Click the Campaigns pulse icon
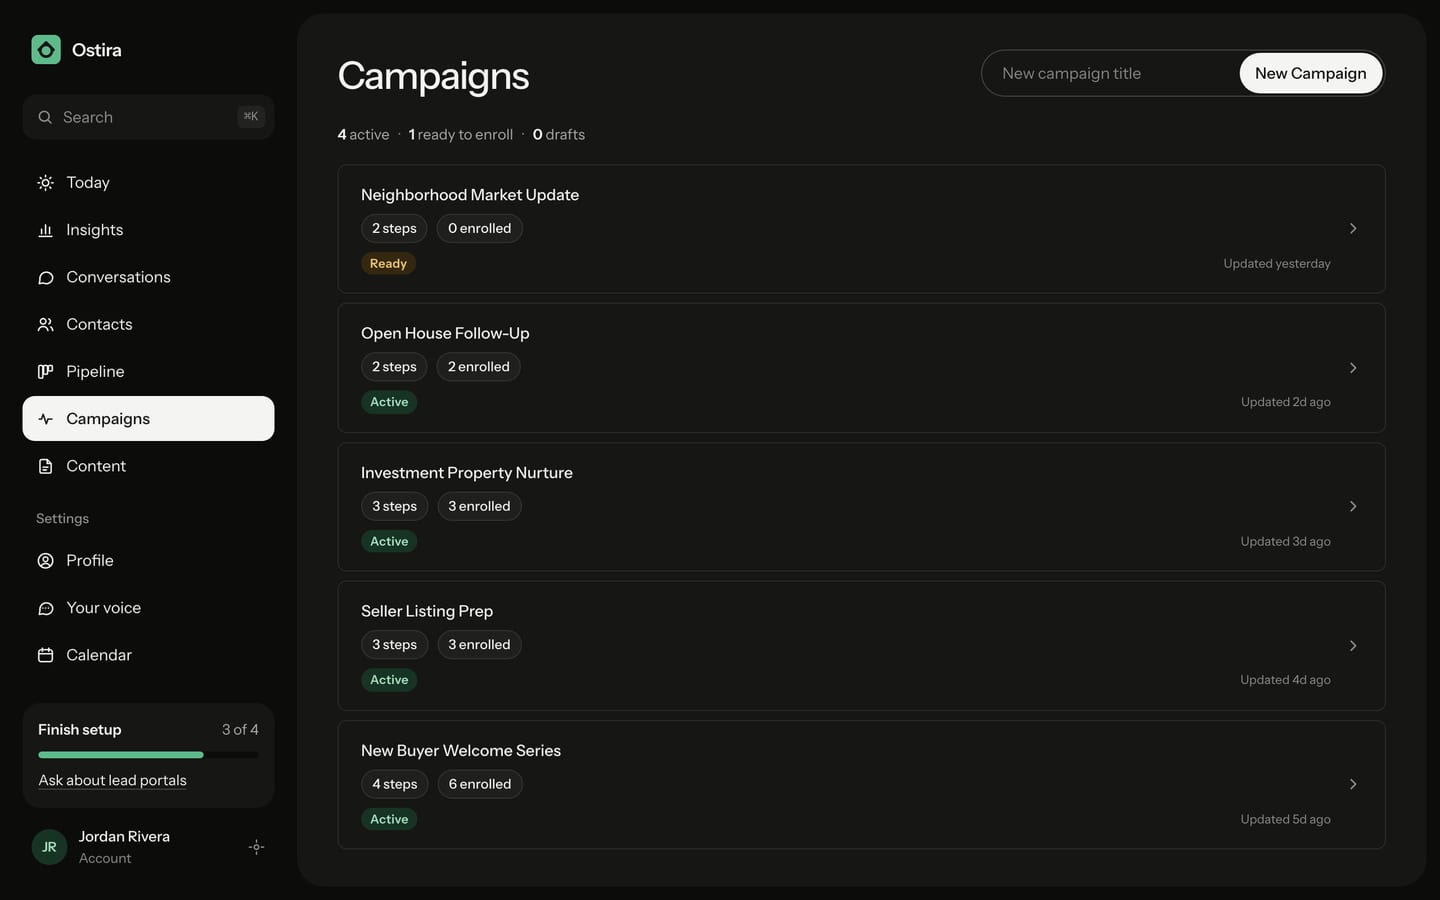The image size is (1440, 900). point(45,419)
